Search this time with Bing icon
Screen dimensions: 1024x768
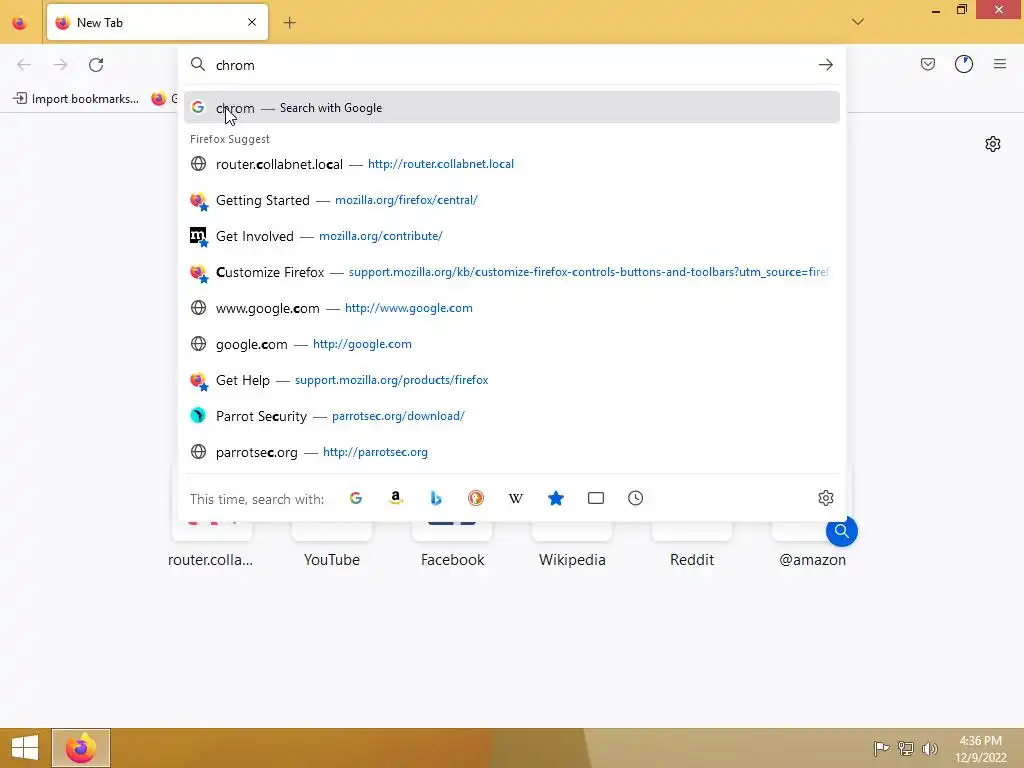click(x=436, y=498)
